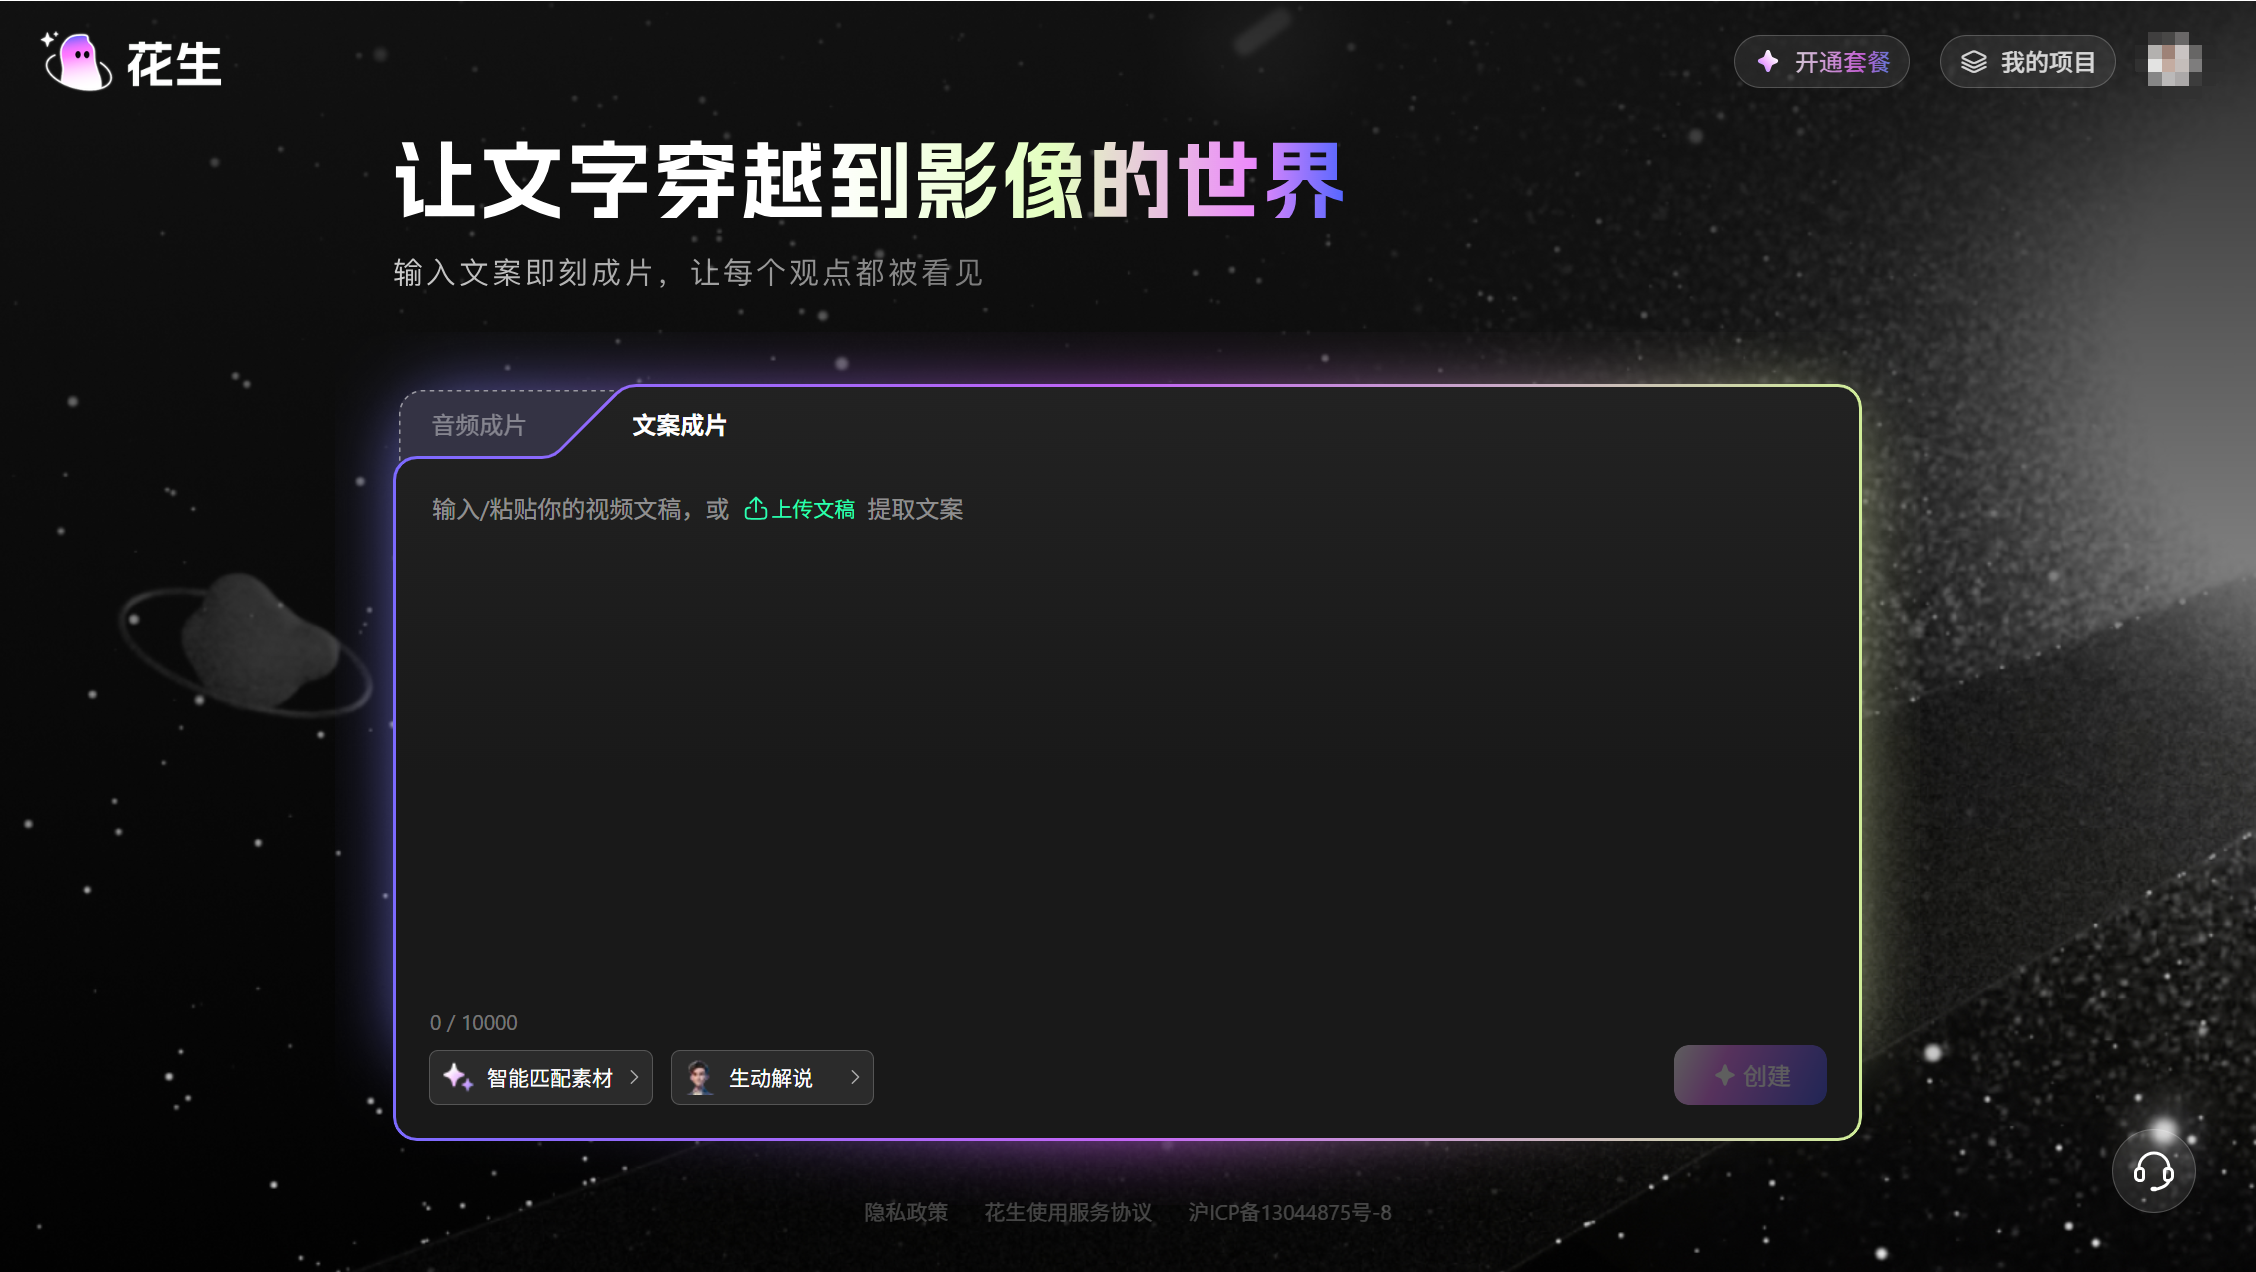Click the sparkle icon in 开通套餐
The image size is (2256, 1272).
(x=1768, y=62)
